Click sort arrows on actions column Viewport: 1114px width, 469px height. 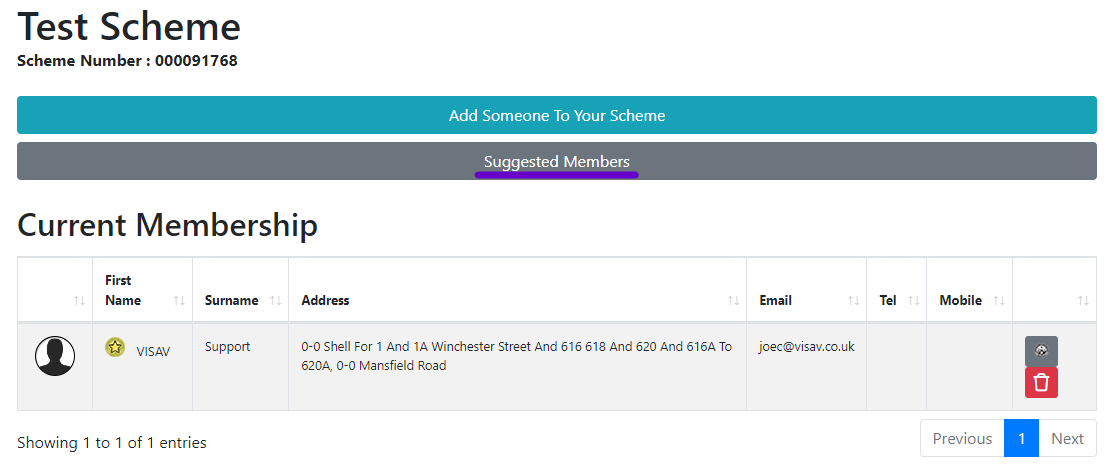(1083, 301)
